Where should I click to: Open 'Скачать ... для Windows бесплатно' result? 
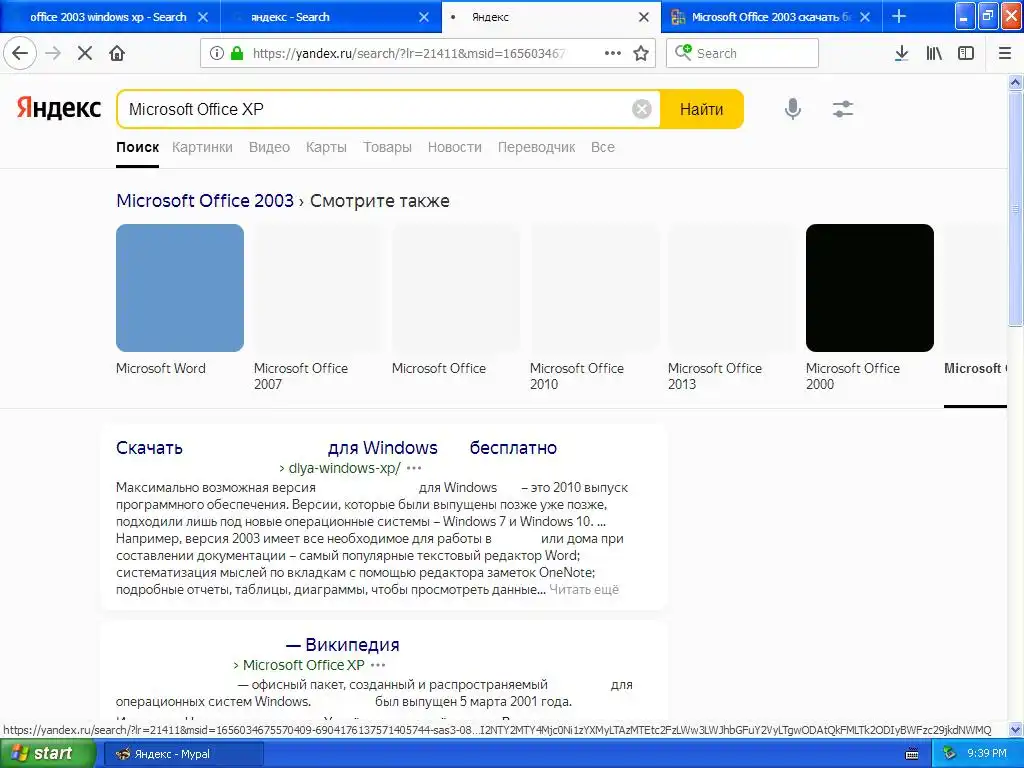pos(336,448)
